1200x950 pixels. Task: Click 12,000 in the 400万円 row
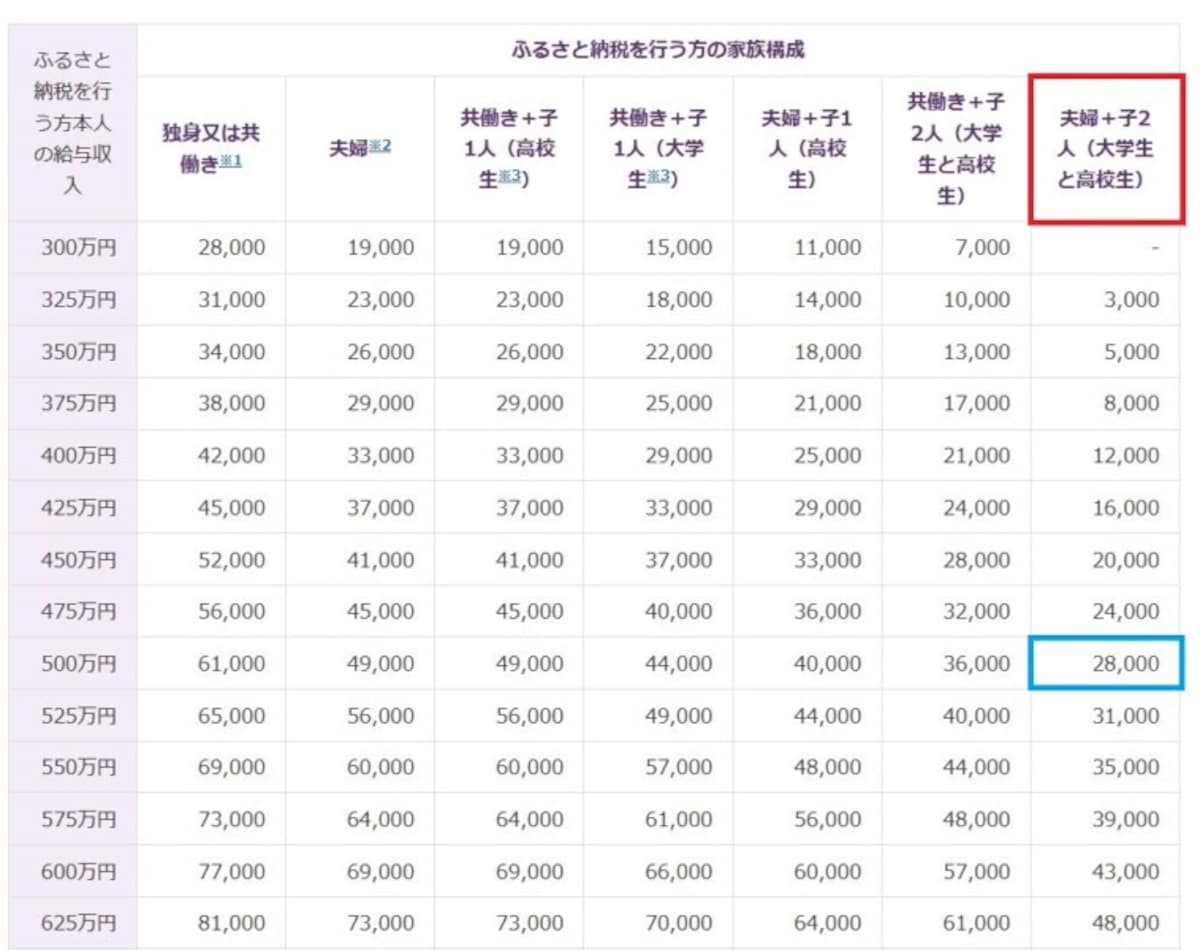pyautogui.click(x=1126, y=456)
